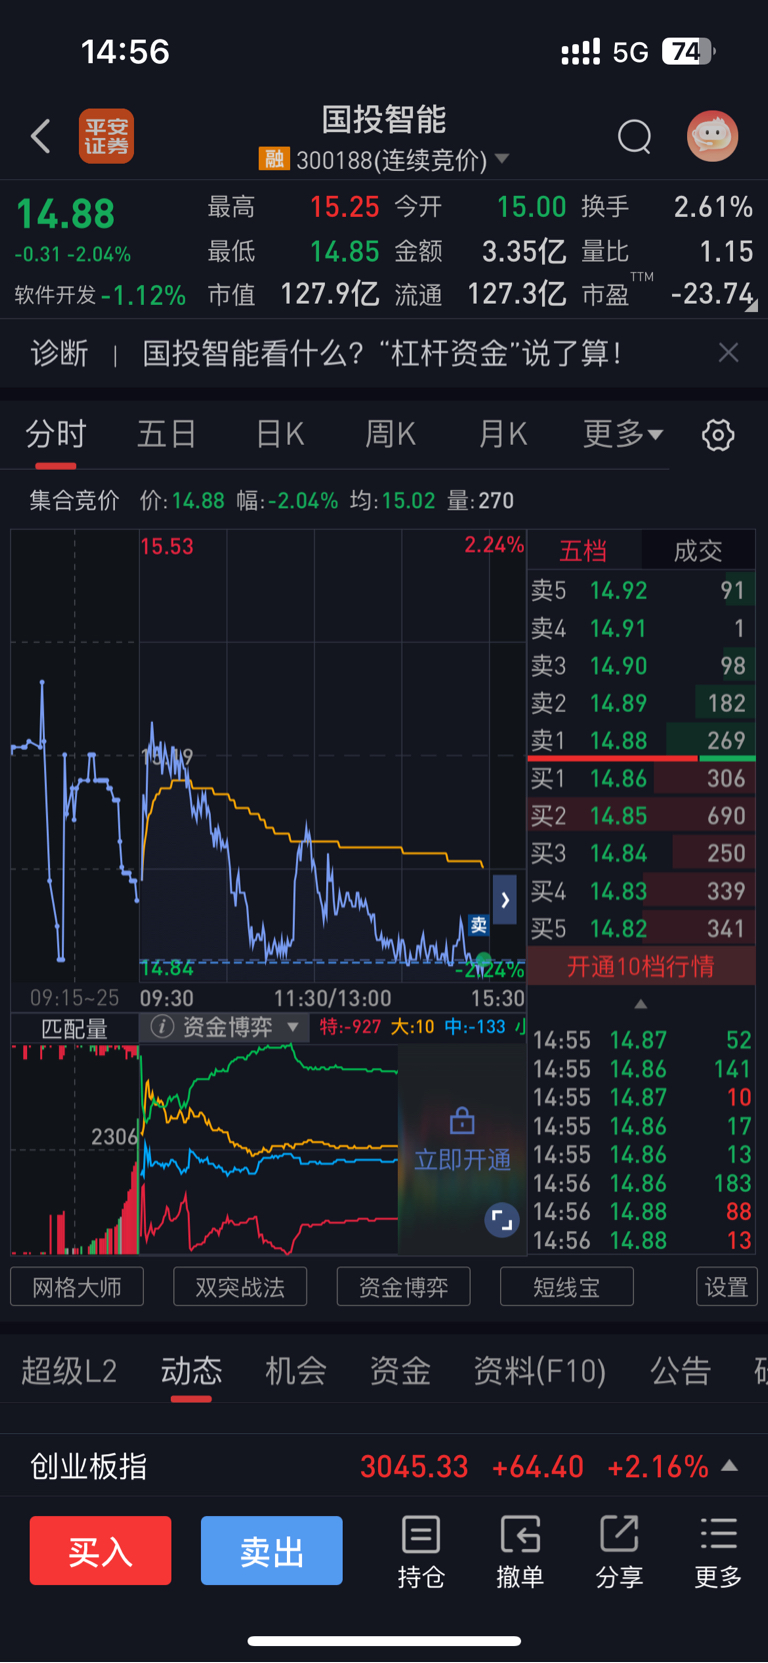The height and width of the screenshot is (1663, 768).
Task: Collapse order book with arrow button
Action: [x=505, y=900]
